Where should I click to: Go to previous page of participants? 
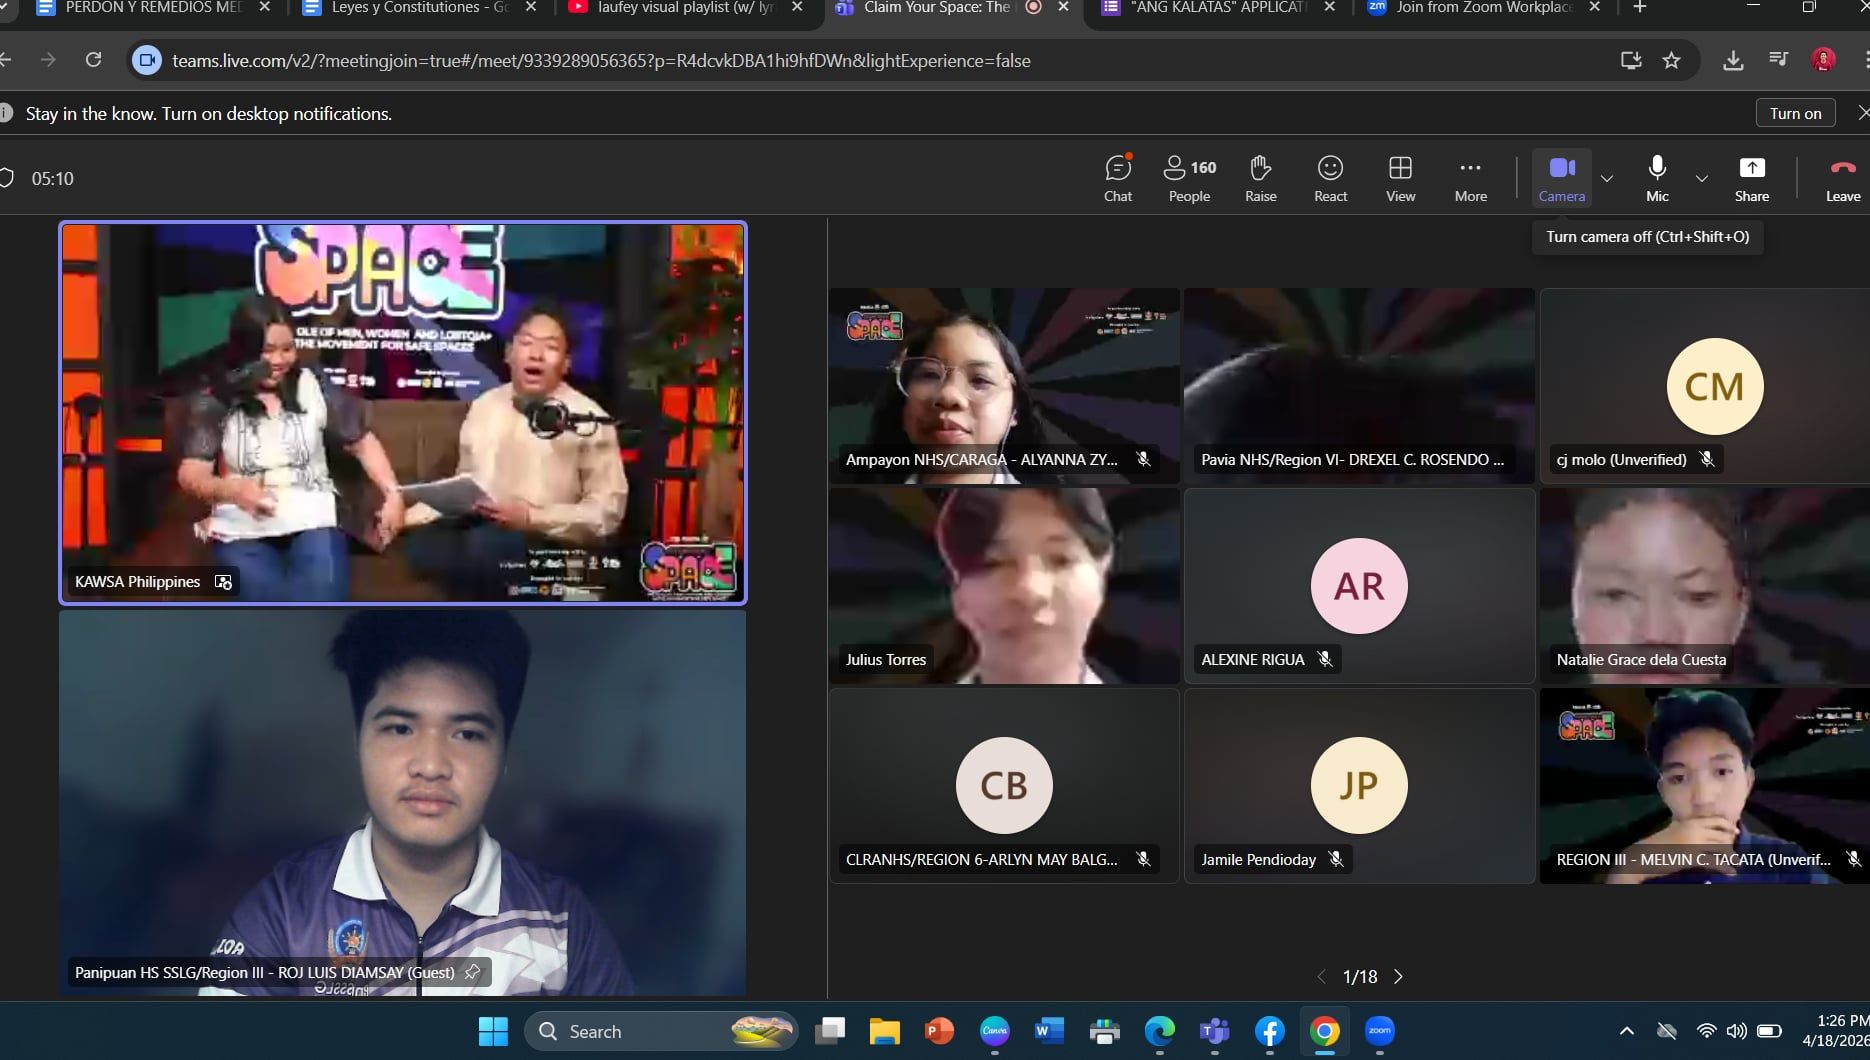1321,977
